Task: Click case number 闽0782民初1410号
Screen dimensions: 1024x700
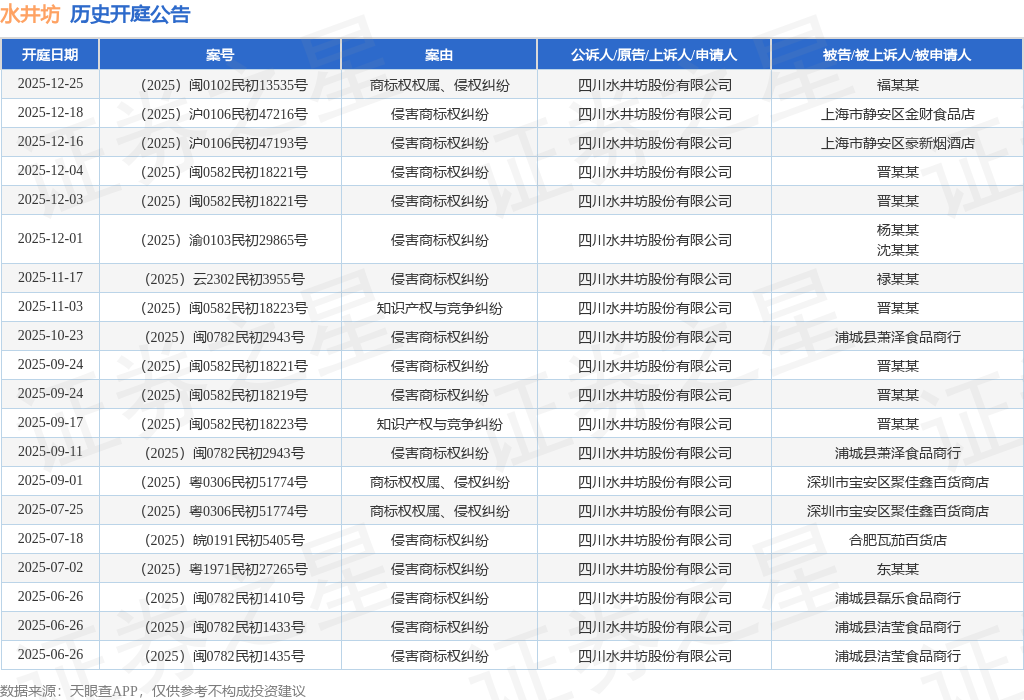Action: [224, 598]
